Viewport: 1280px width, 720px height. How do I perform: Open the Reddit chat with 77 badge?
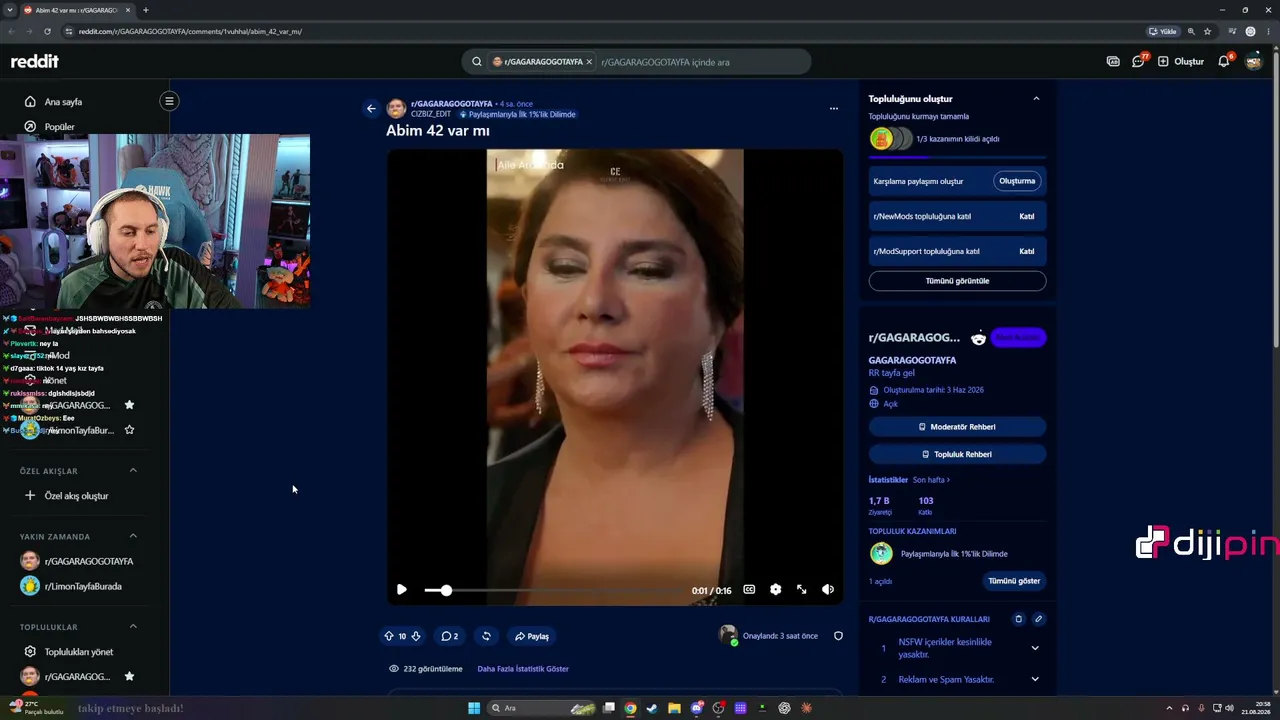coord(1139,61)
